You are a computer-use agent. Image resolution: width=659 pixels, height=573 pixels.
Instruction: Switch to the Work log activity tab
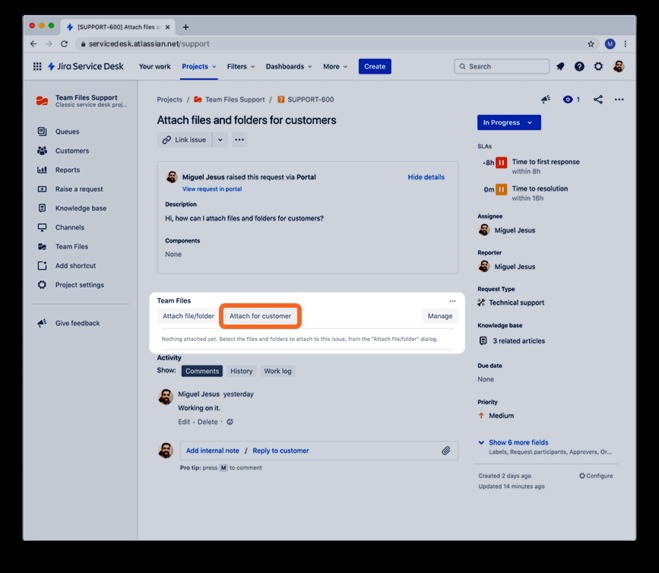[x=277, y=371]
